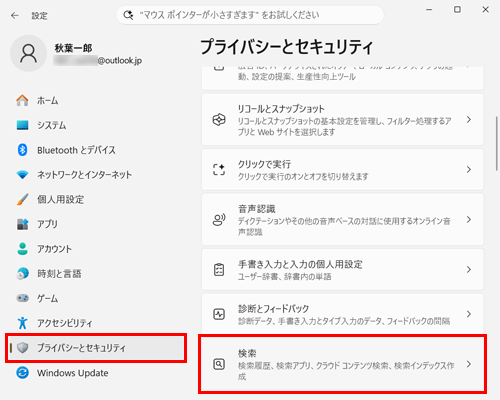Image resolution: width=500 pixels, height=400 pixels.
Task: Select Windows Update in sidebar
Action: point(95,373)
